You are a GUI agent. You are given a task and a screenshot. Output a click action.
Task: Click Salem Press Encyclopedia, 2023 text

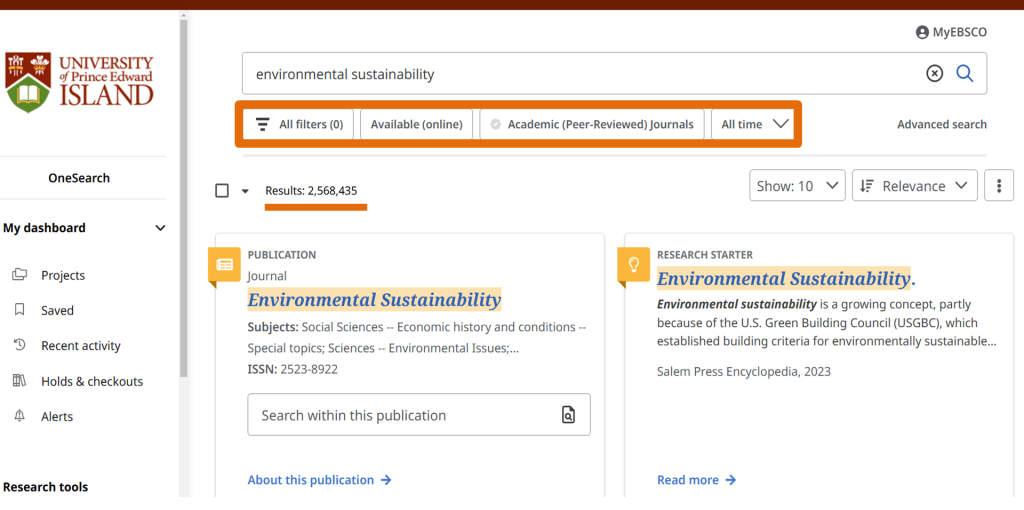744,372
